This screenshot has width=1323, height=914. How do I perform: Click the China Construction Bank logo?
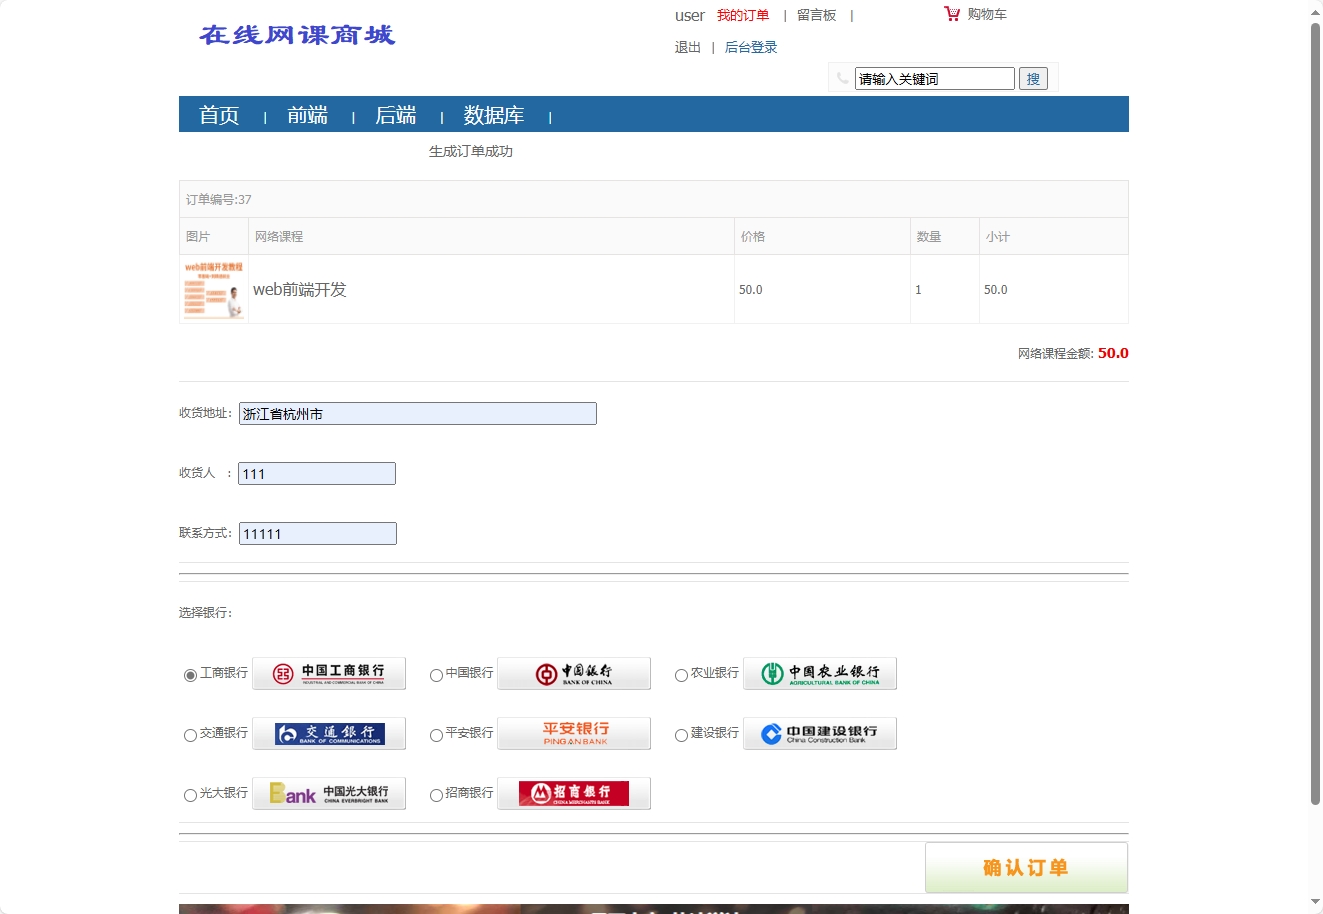819,732
